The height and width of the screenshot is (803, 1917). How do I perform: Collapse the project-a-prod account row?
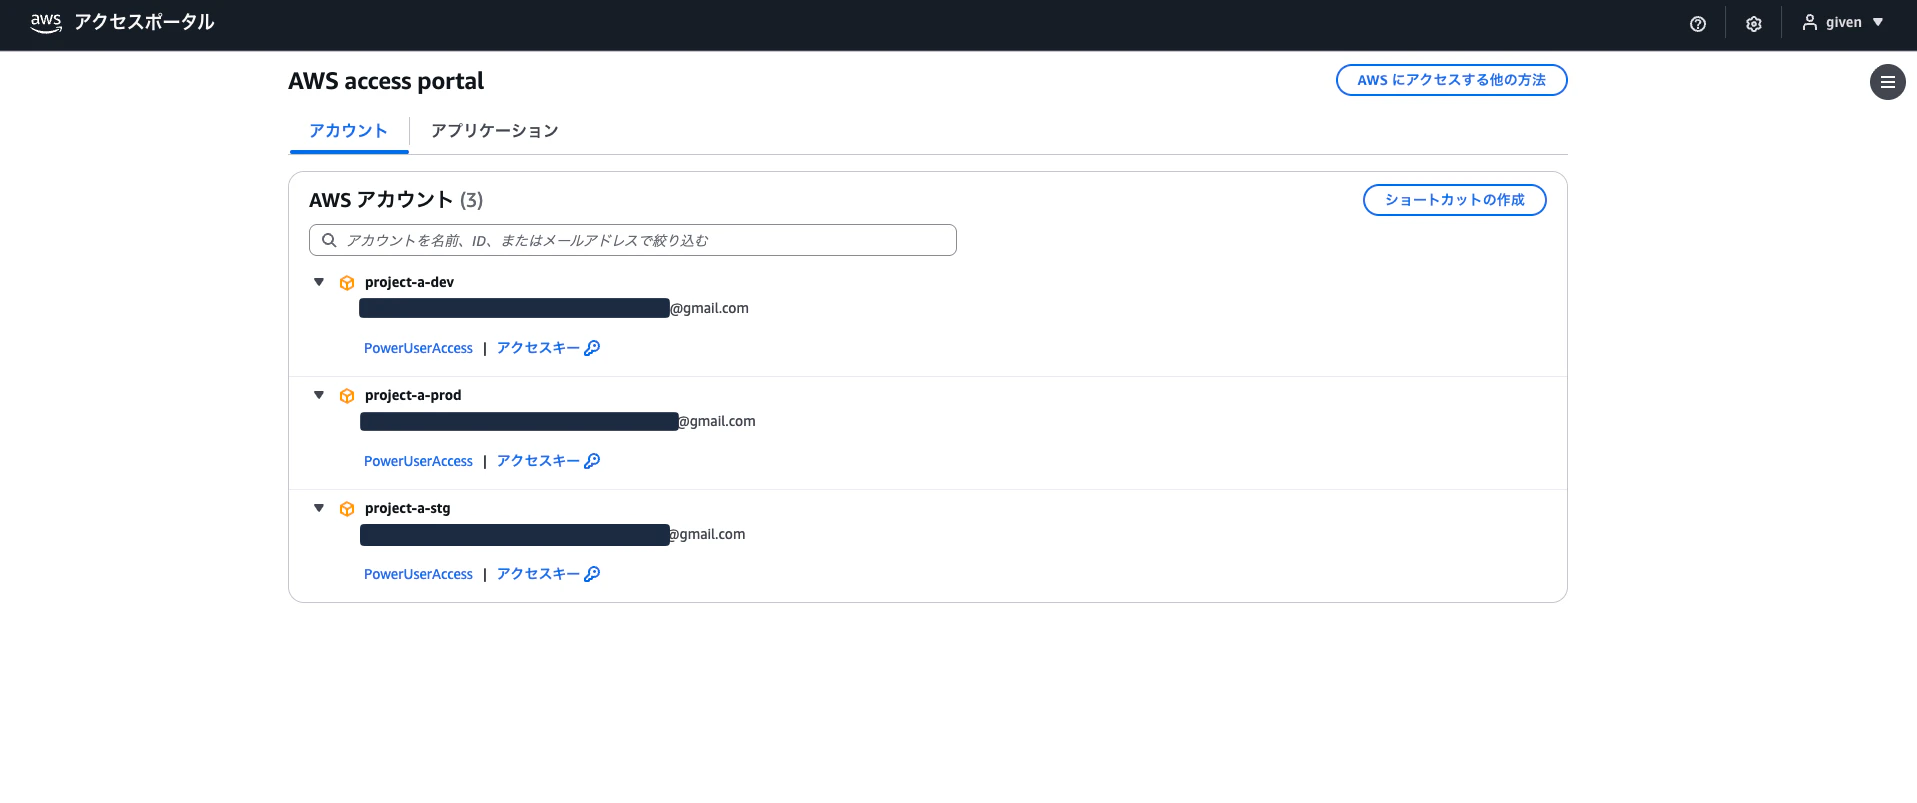[x=319, y=395]
